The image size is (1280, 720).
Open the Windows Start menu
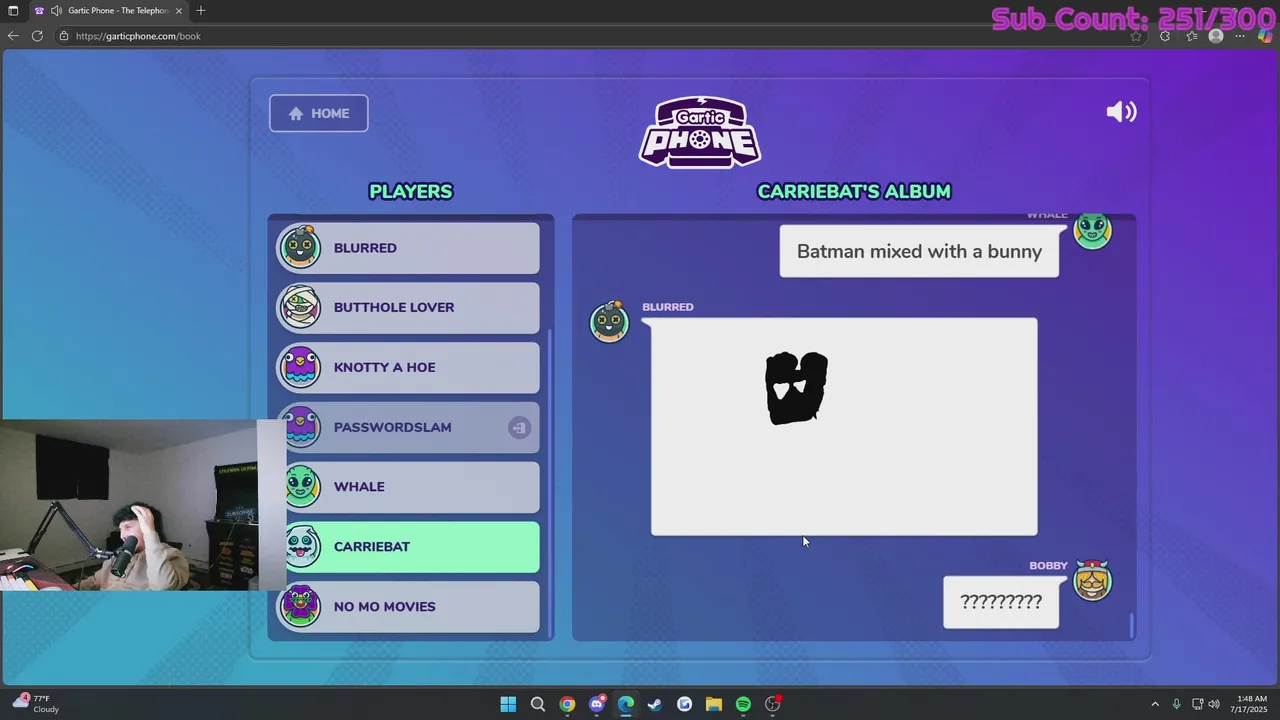[x=508, y=704]
